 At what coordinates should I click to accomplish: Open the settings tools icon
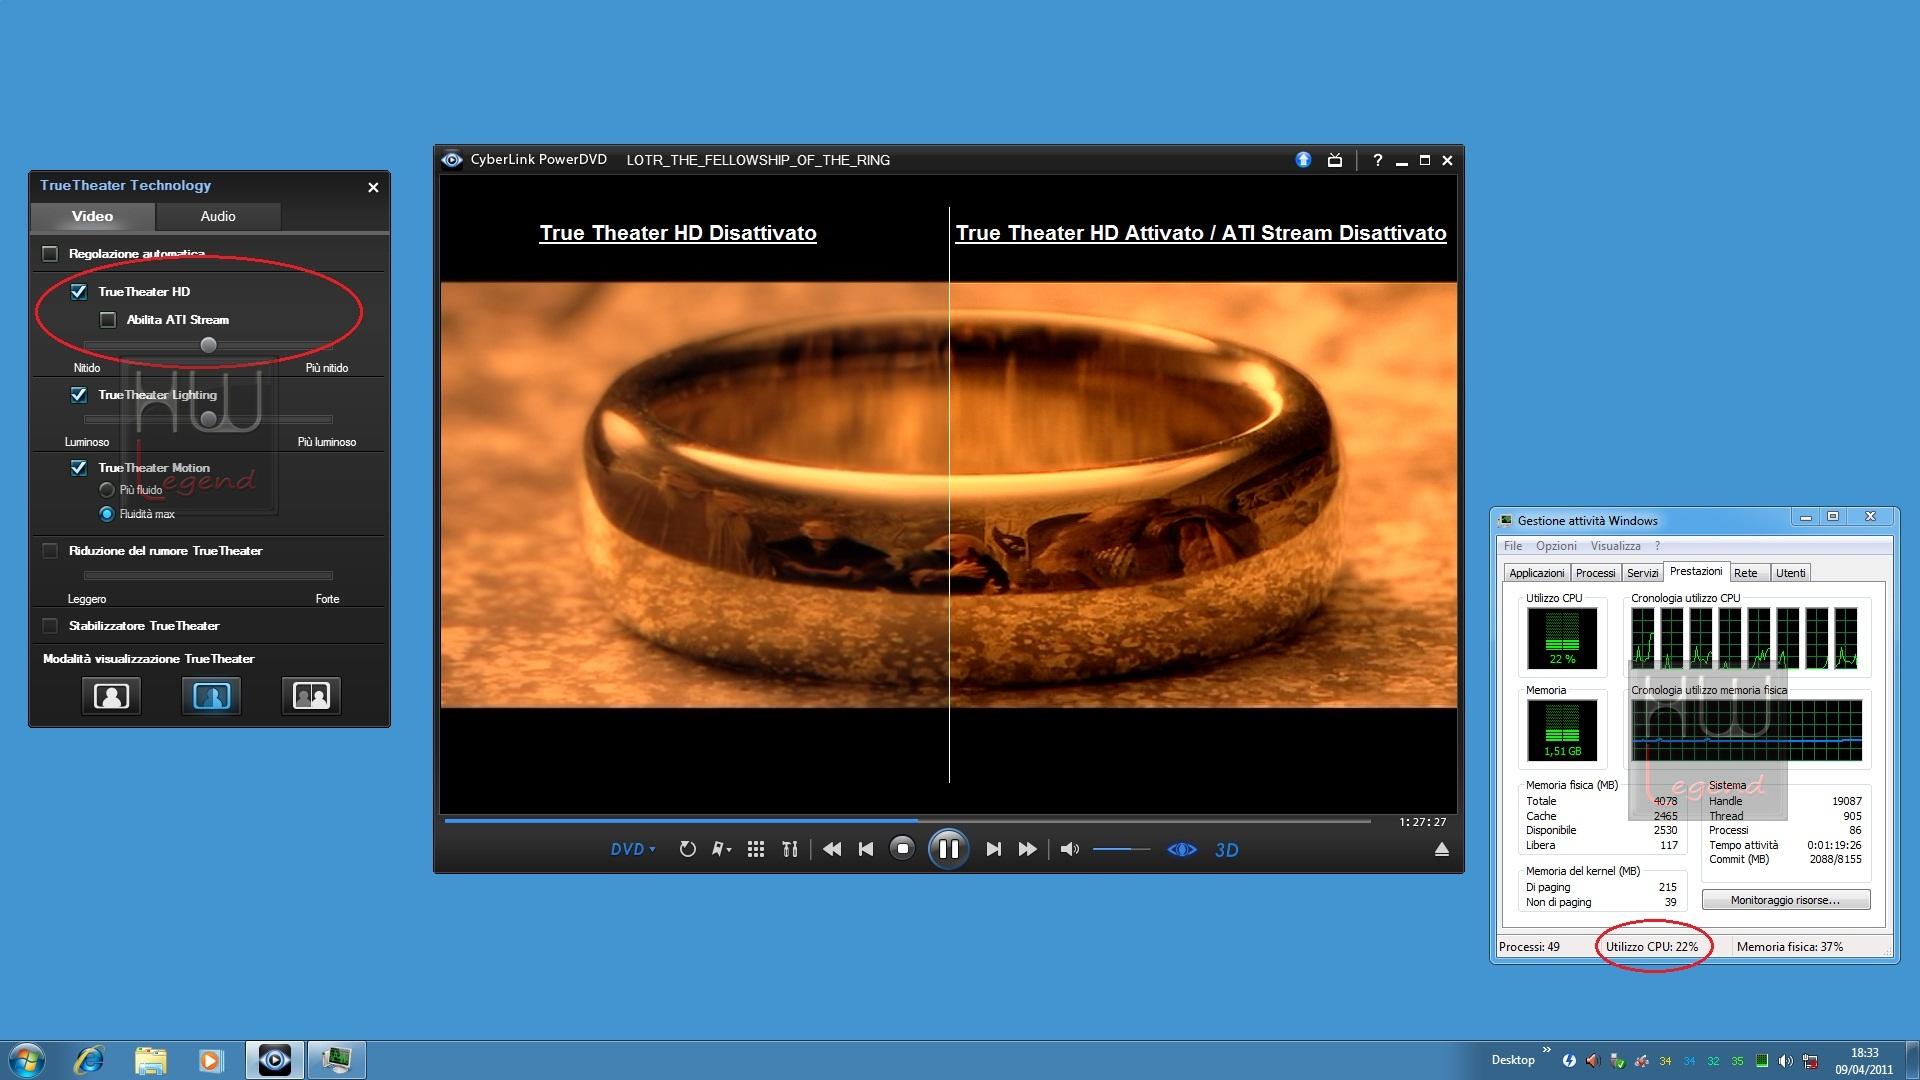click(790, 849)
